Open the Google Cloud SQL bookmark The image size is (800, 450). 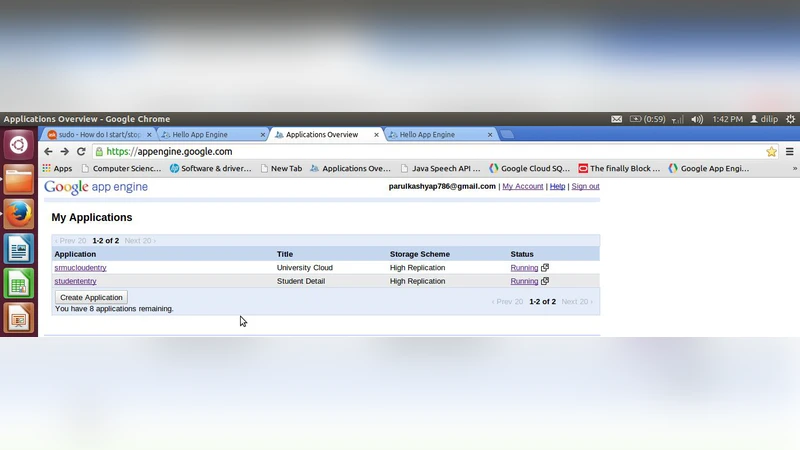[x=529, y=169]
